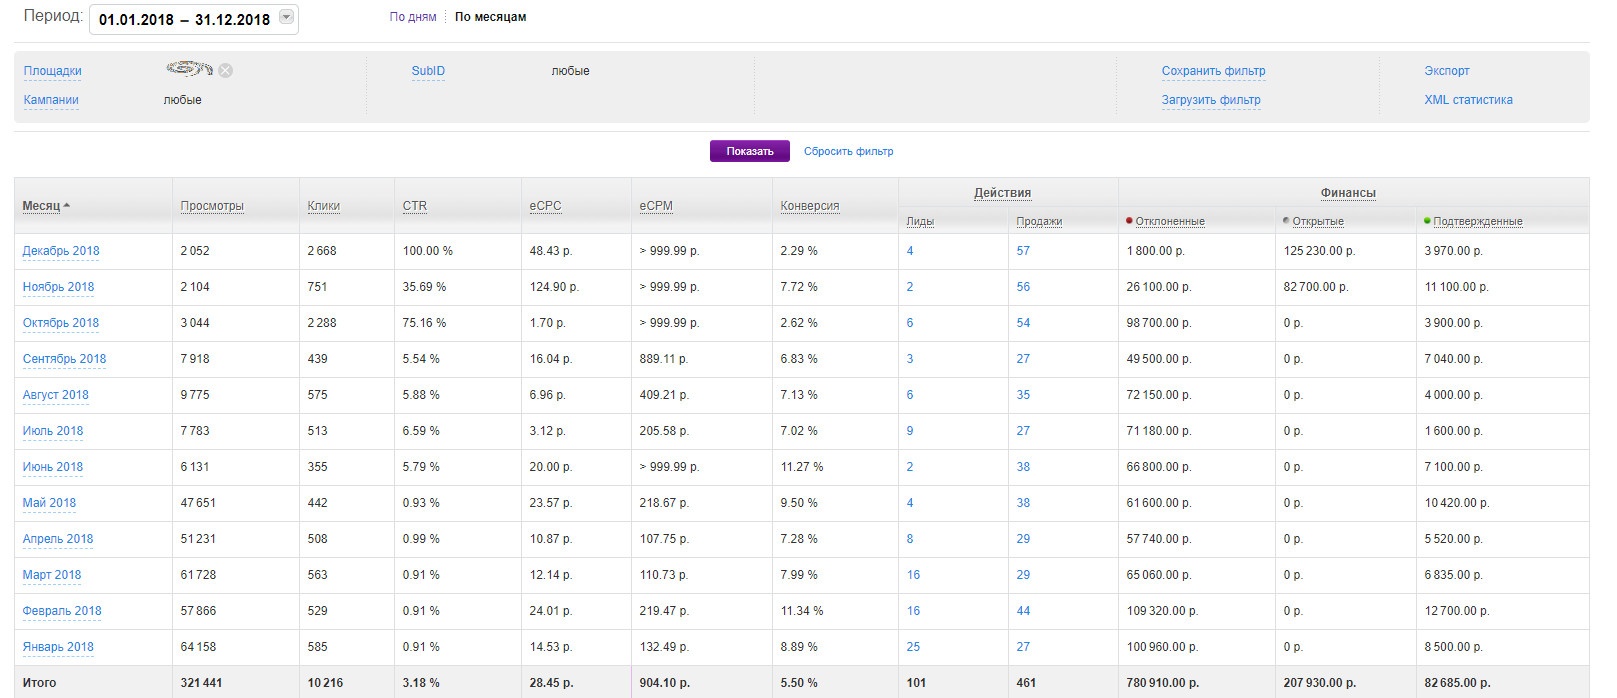Select the По месяцам view

490,17
